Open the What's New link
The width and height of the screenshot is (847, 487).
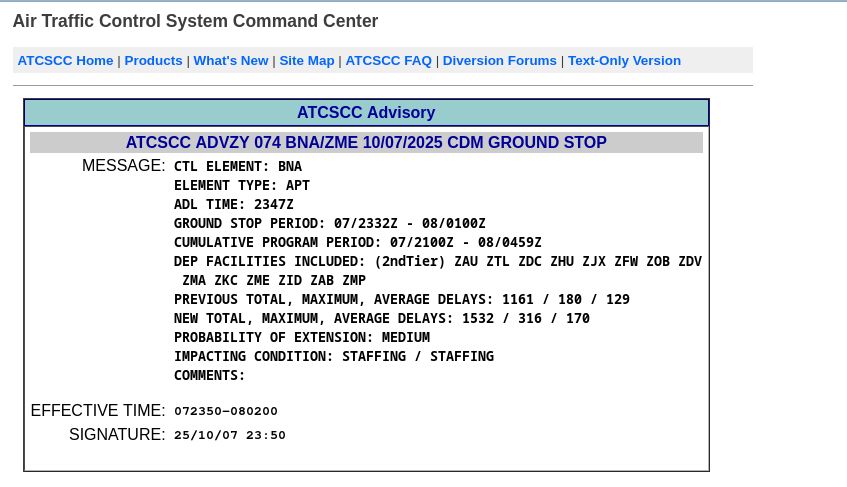point(231,60)
